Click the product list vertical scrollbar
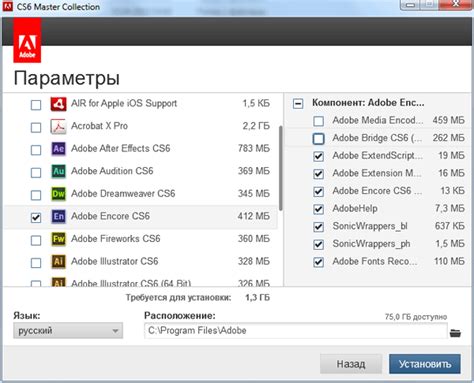The image size is (474, 383). (x=281, y=168)
